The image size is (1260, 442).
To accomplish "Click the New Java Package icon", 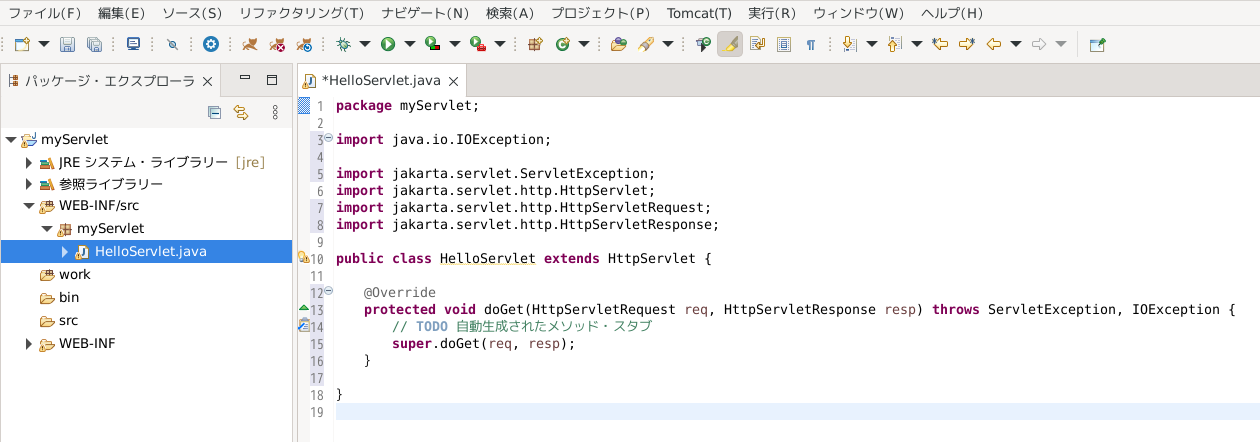I will click(x=535, y=44).
